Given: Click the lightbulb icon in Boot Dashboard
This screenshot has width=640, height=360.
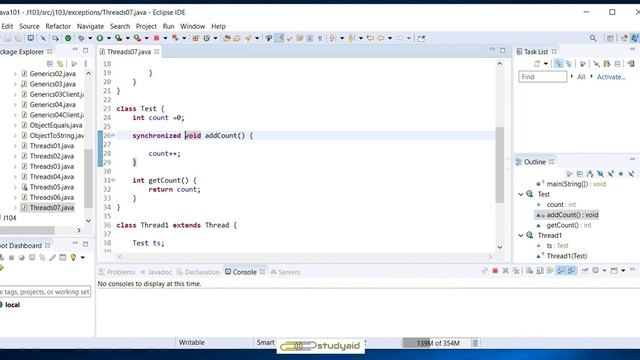Looking at the screenshot, I should click(73, 257).
